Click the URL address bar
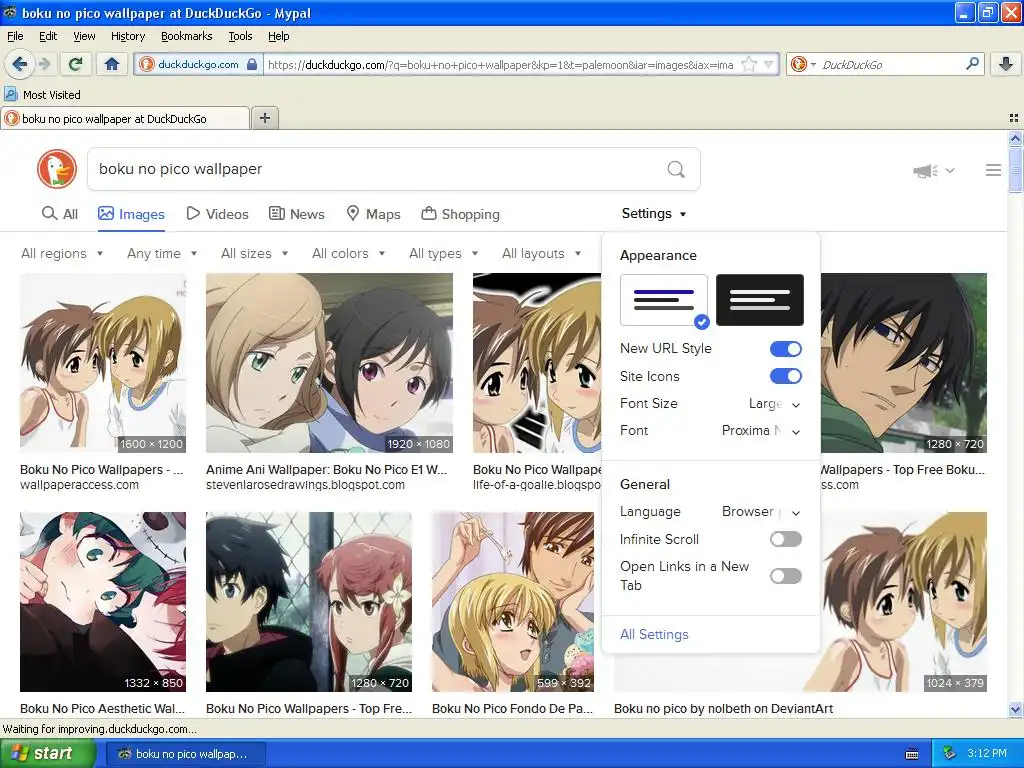 (x=500, y=64)
